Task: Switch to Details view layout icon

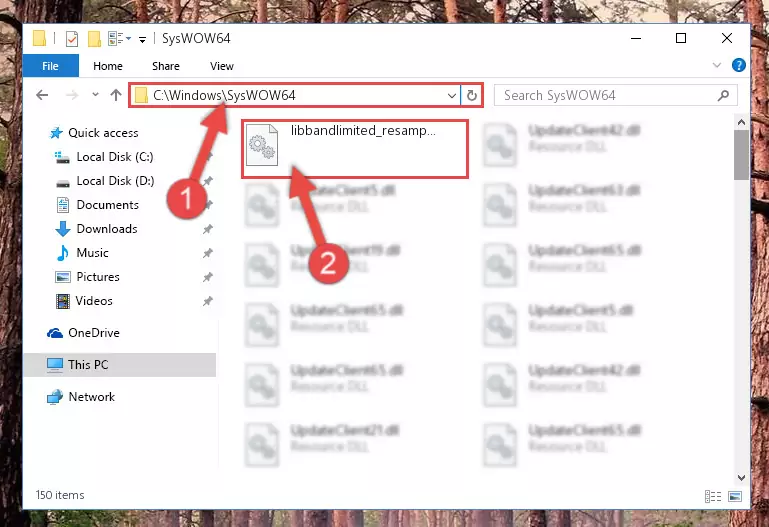Action: (713, 497)
